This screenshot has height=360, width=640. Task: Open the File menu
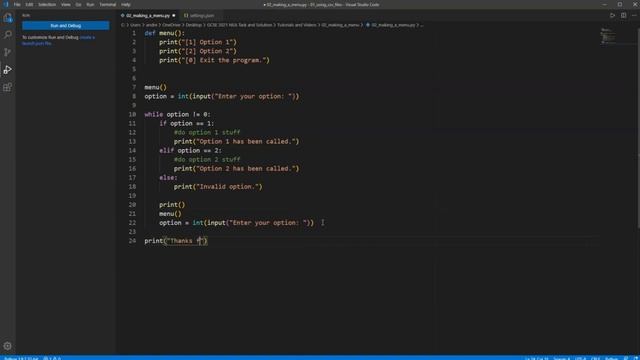17,4
